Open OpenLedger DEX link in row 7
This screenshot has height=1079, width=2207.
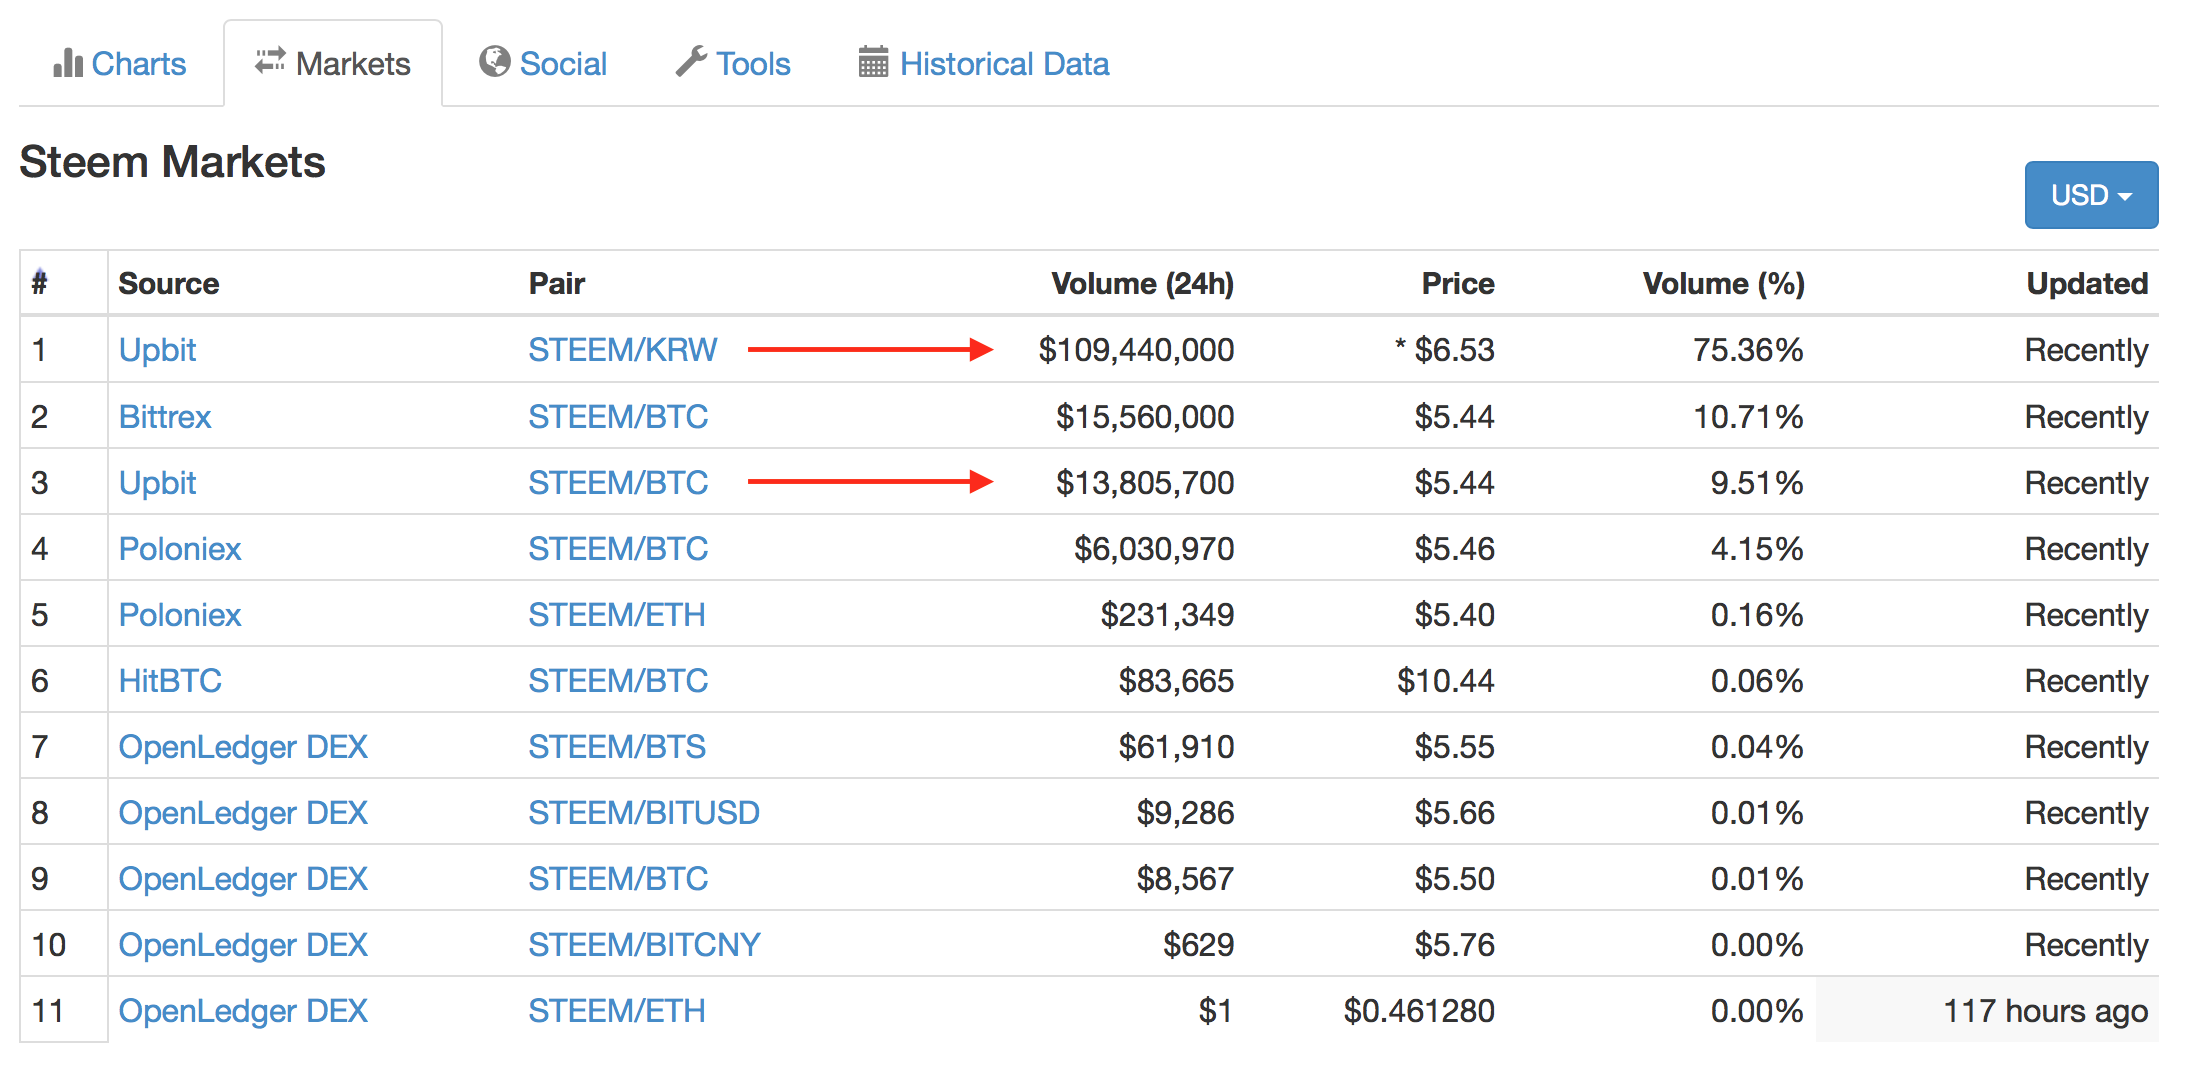243,747
